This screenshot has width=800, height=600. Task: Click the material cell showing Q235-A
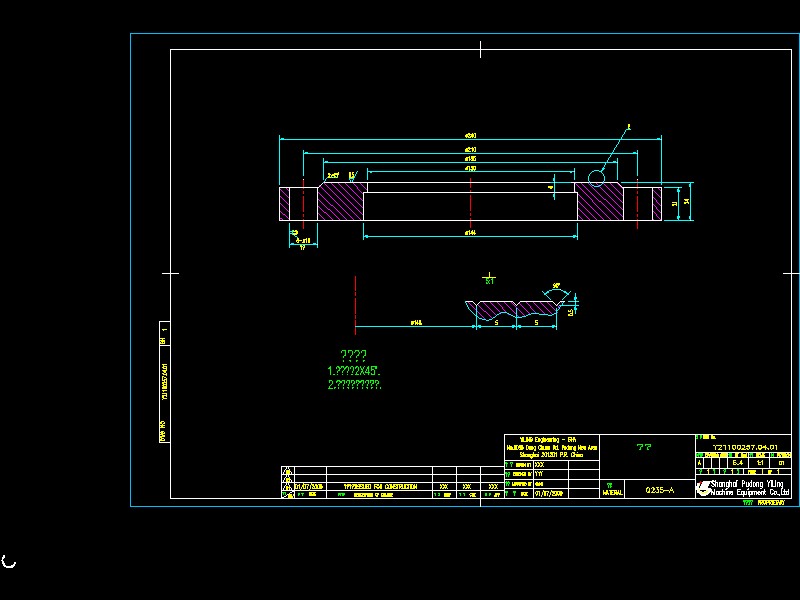click(x=660, y=489)
